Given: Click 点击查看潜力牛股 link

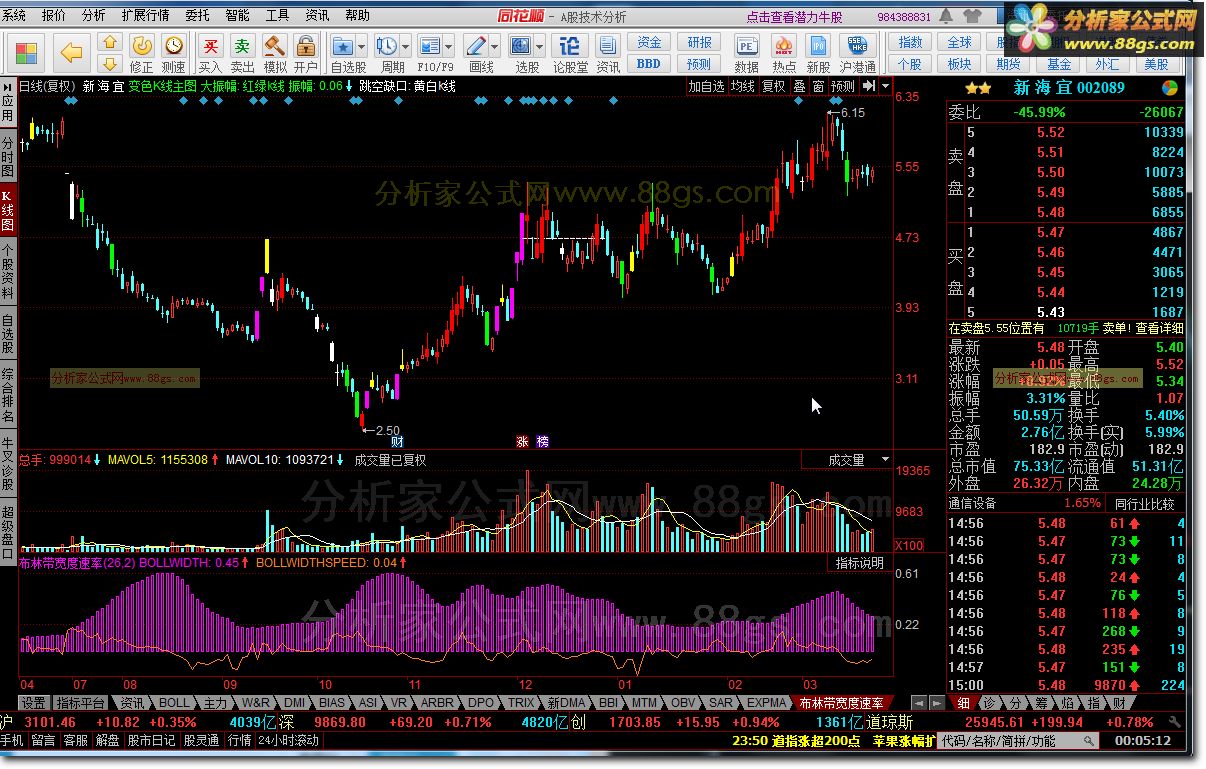Looking at the screenshot, I should tap(795, 17).
